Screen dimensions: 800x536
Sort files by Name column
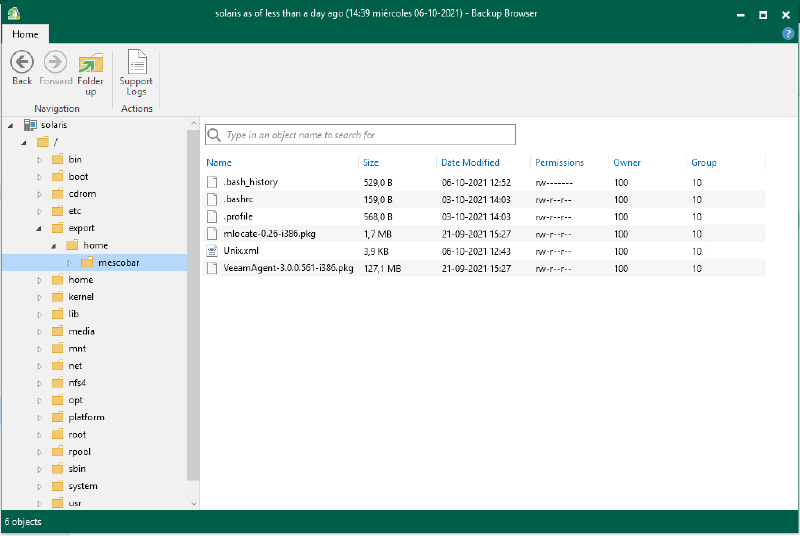coord(219,163)
